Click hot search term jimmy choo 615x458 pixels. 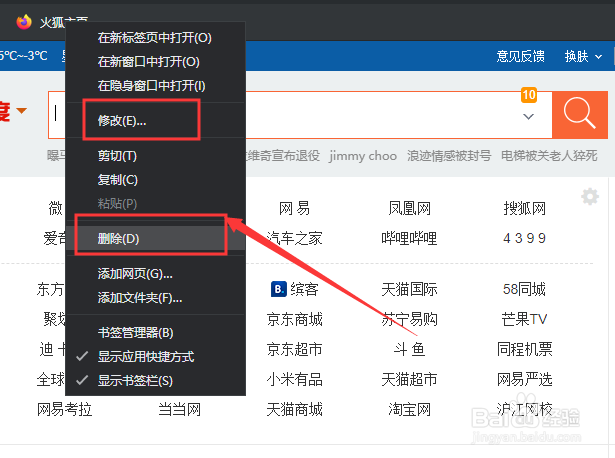[363, 156]
